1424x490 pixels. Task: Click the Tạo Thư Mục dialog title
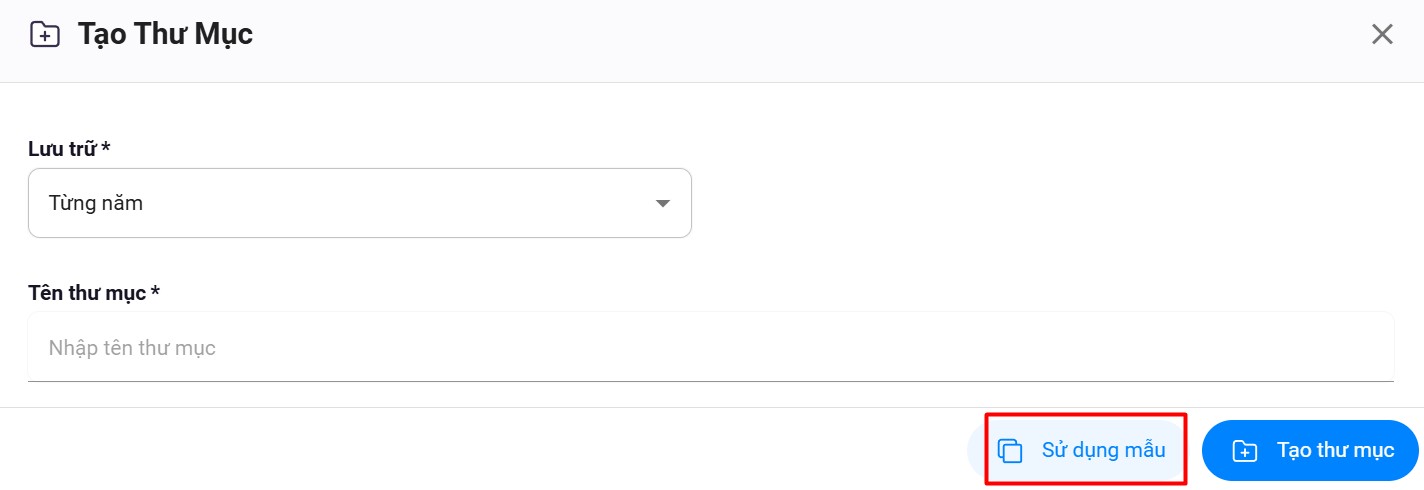click(165, 35)
